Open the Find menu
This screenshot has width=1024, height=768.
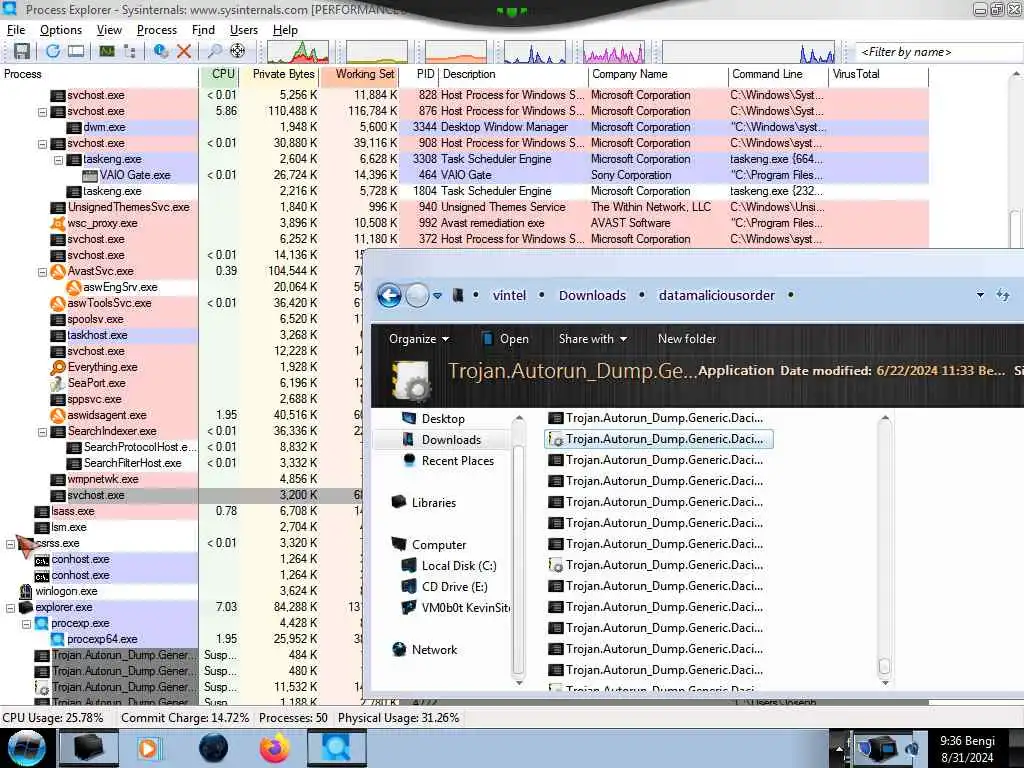[x=203, y=30]
